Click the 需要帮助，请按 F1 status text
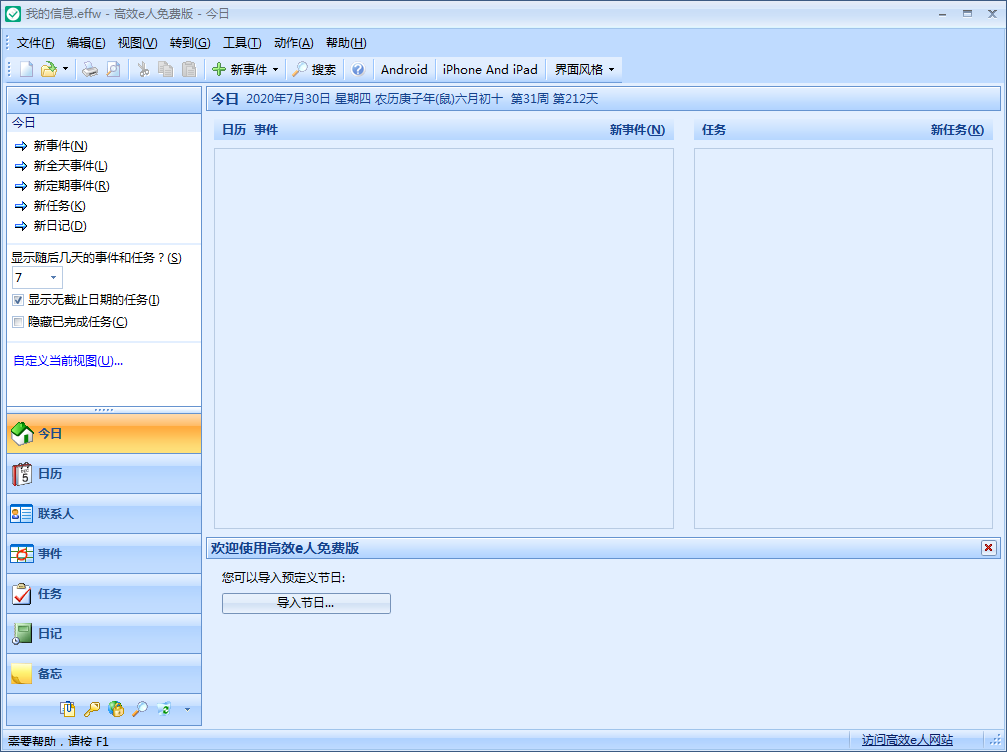1007x752 pixels. 58,741
